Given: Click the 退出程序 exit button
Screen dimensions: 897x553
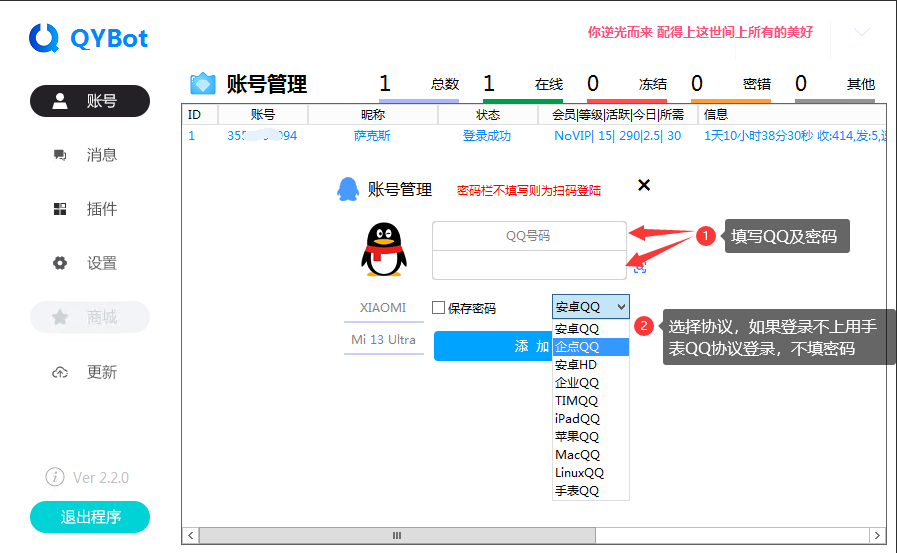Looking at the screenshot, I should coord(90,517).
